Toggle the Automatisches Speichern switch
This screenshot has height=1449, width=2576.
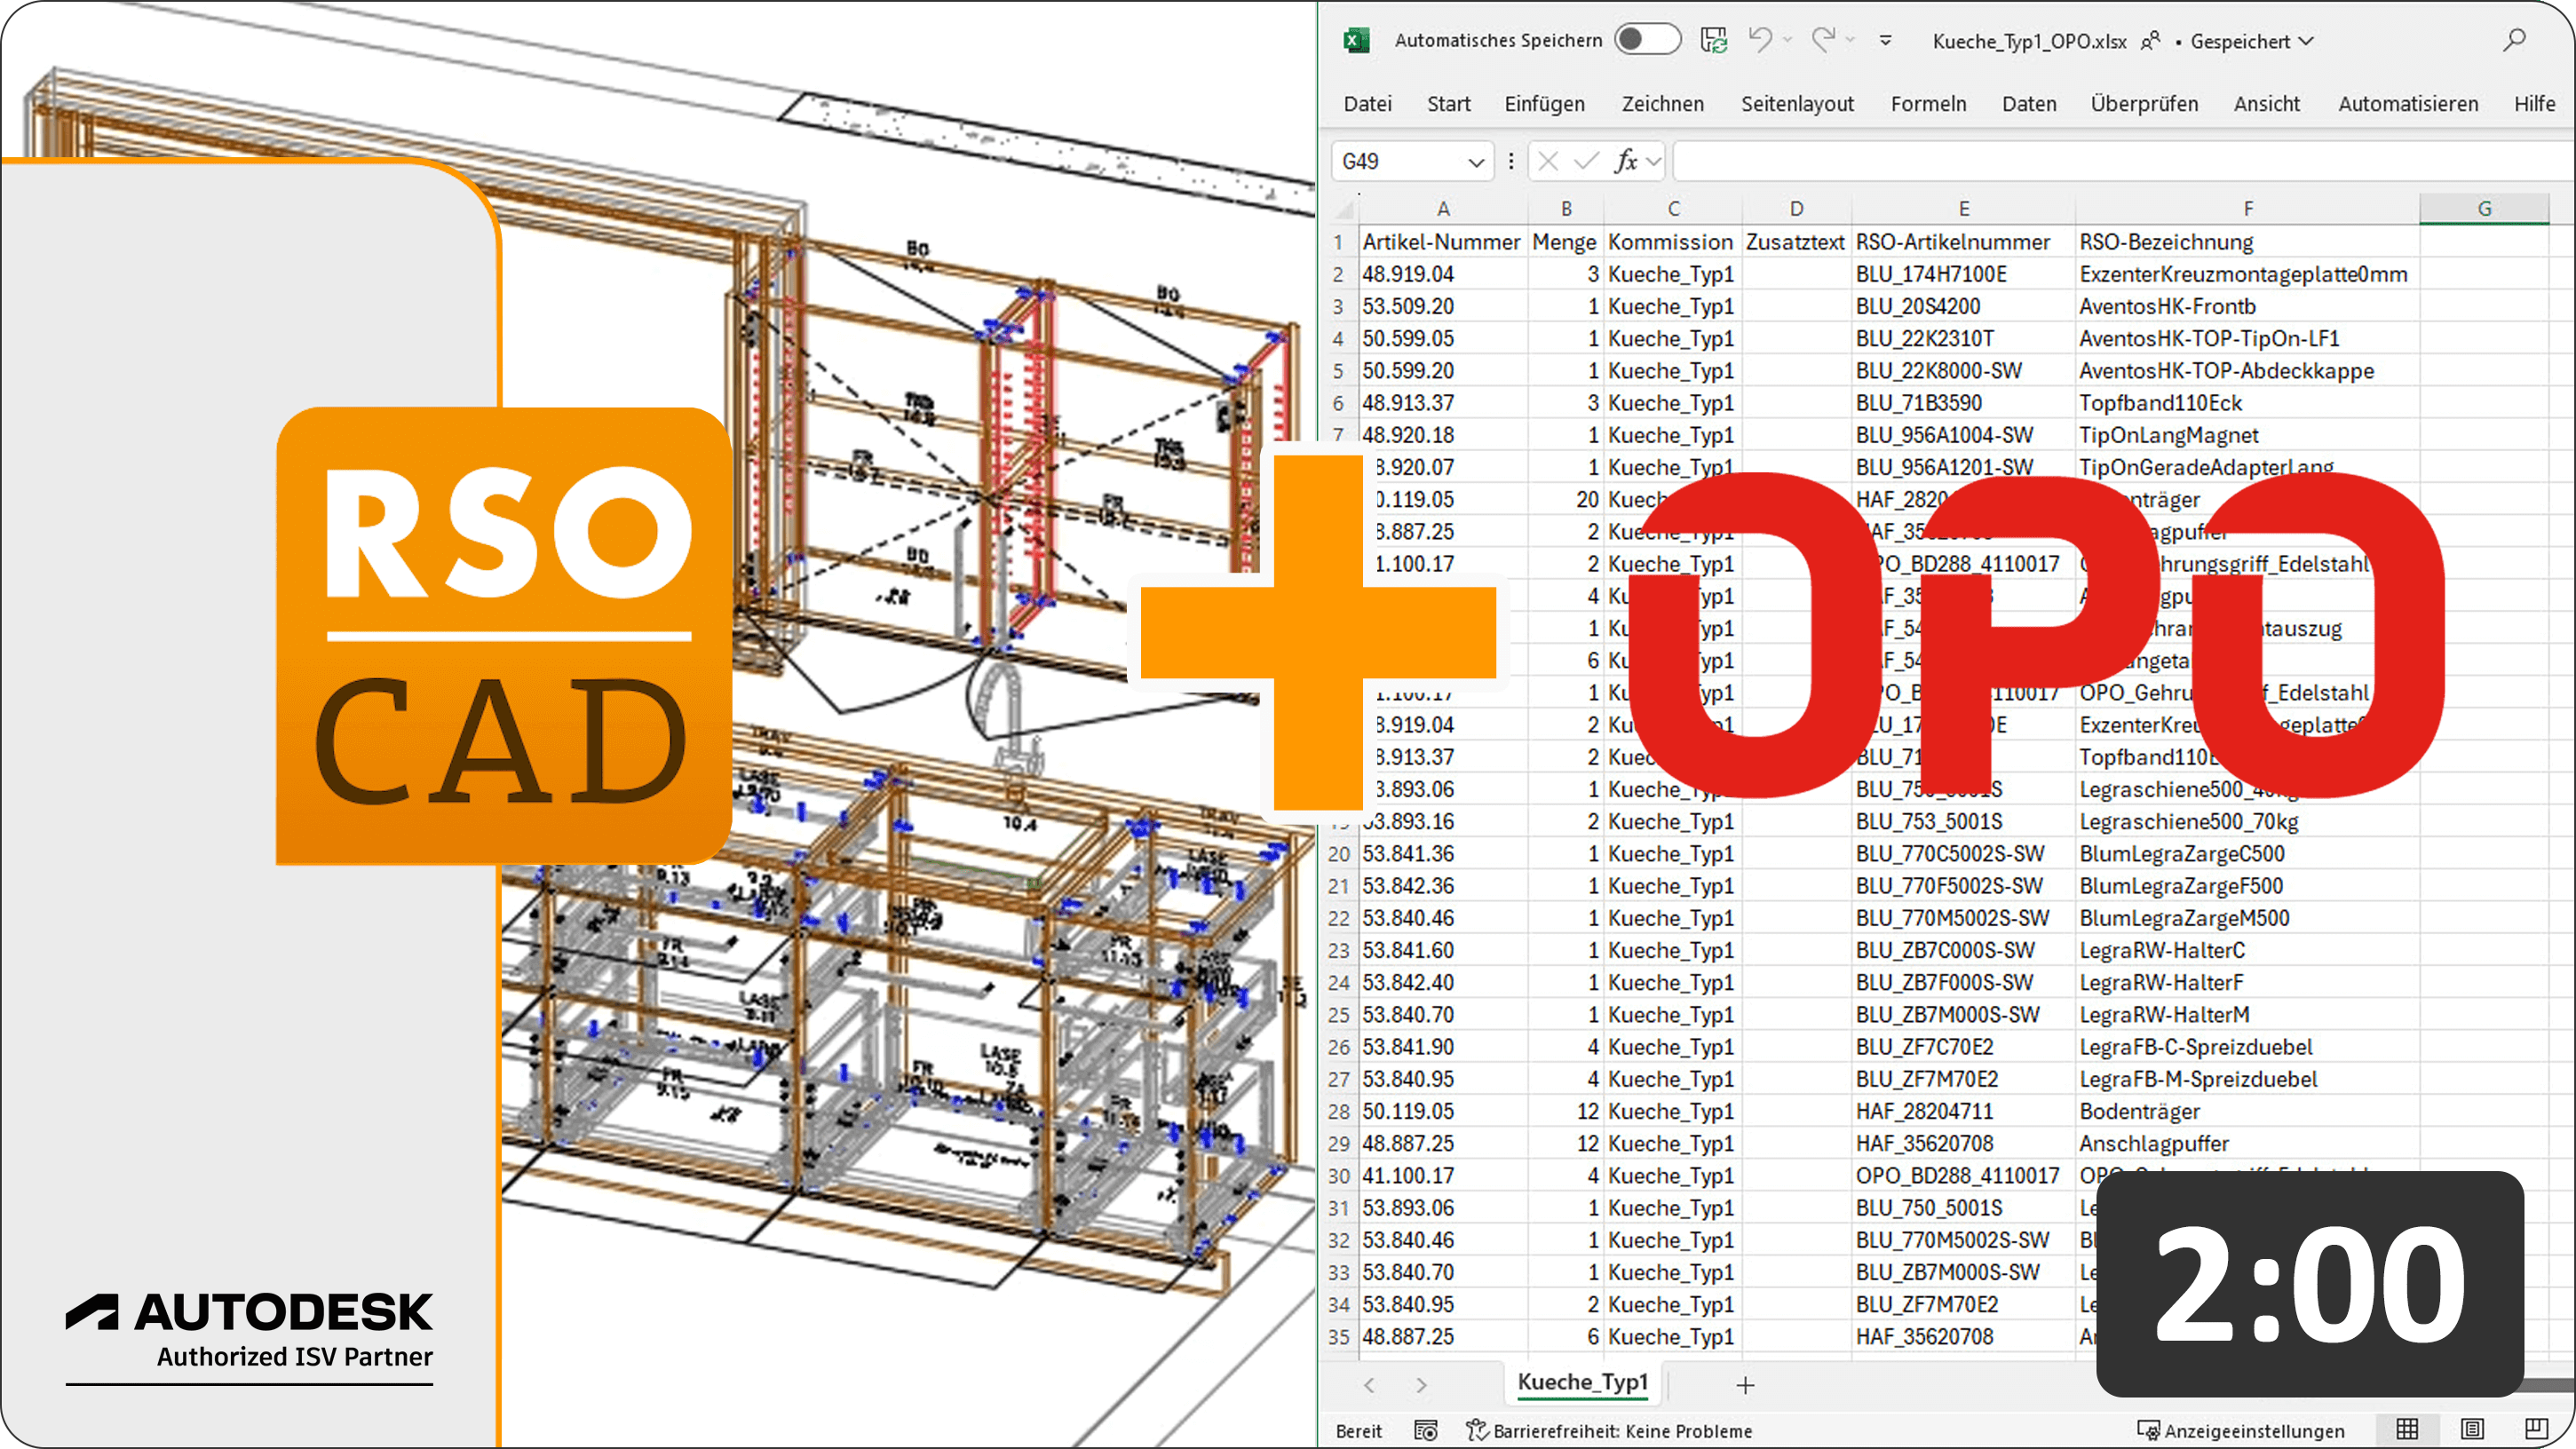click(x=1647, y=40)
